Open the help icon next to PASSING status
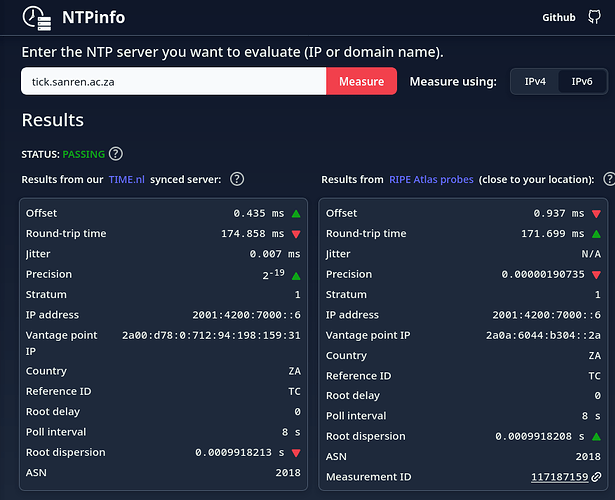 [x=116, y=154]
